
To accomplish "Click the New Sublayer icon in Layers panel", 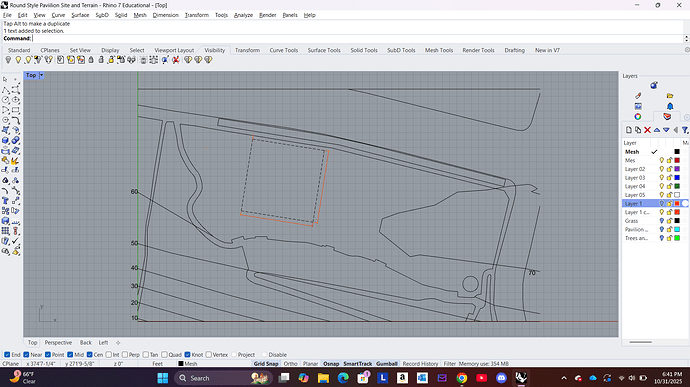I will click(638, 130).
